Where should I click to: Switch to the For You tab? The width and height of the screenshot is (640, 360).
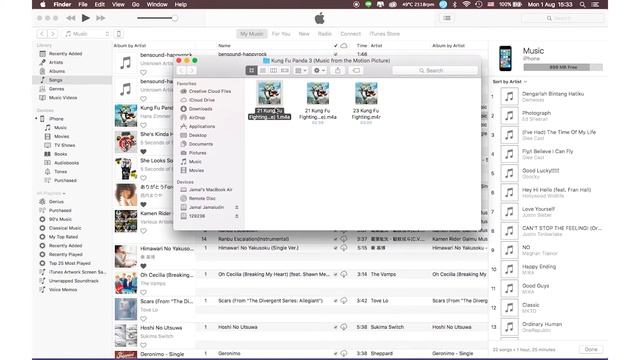click(x=281, y=34)
